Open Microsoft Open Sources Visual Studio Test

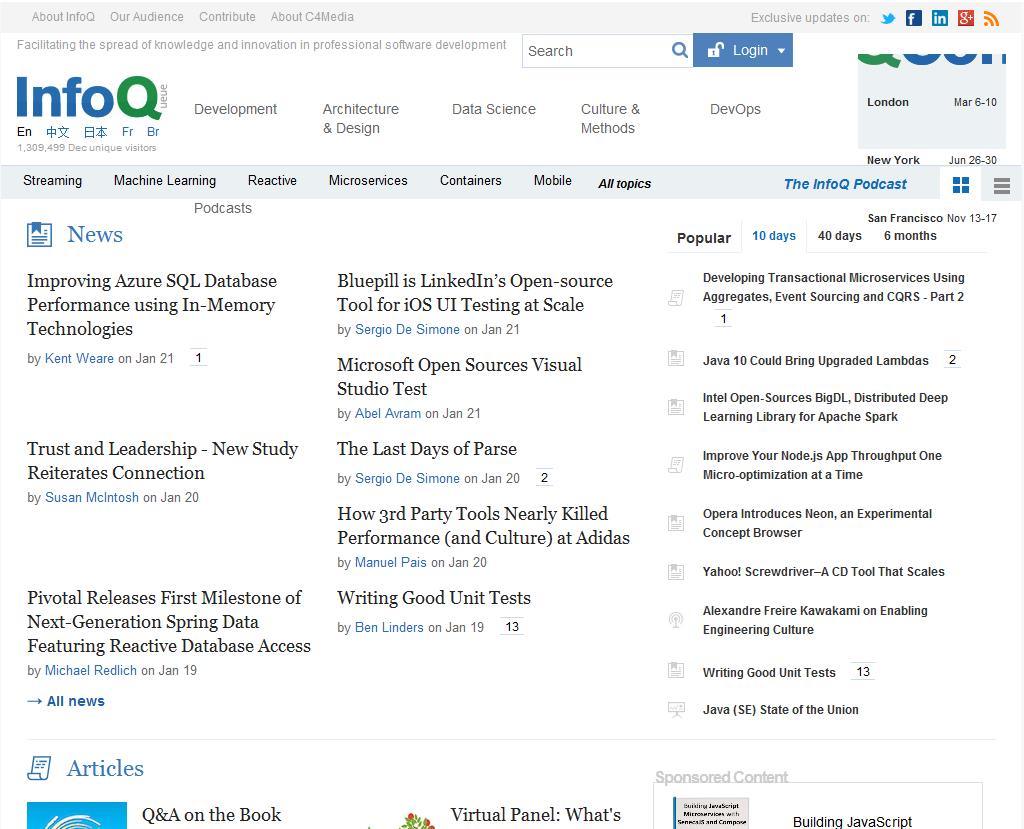pos(459,377)
